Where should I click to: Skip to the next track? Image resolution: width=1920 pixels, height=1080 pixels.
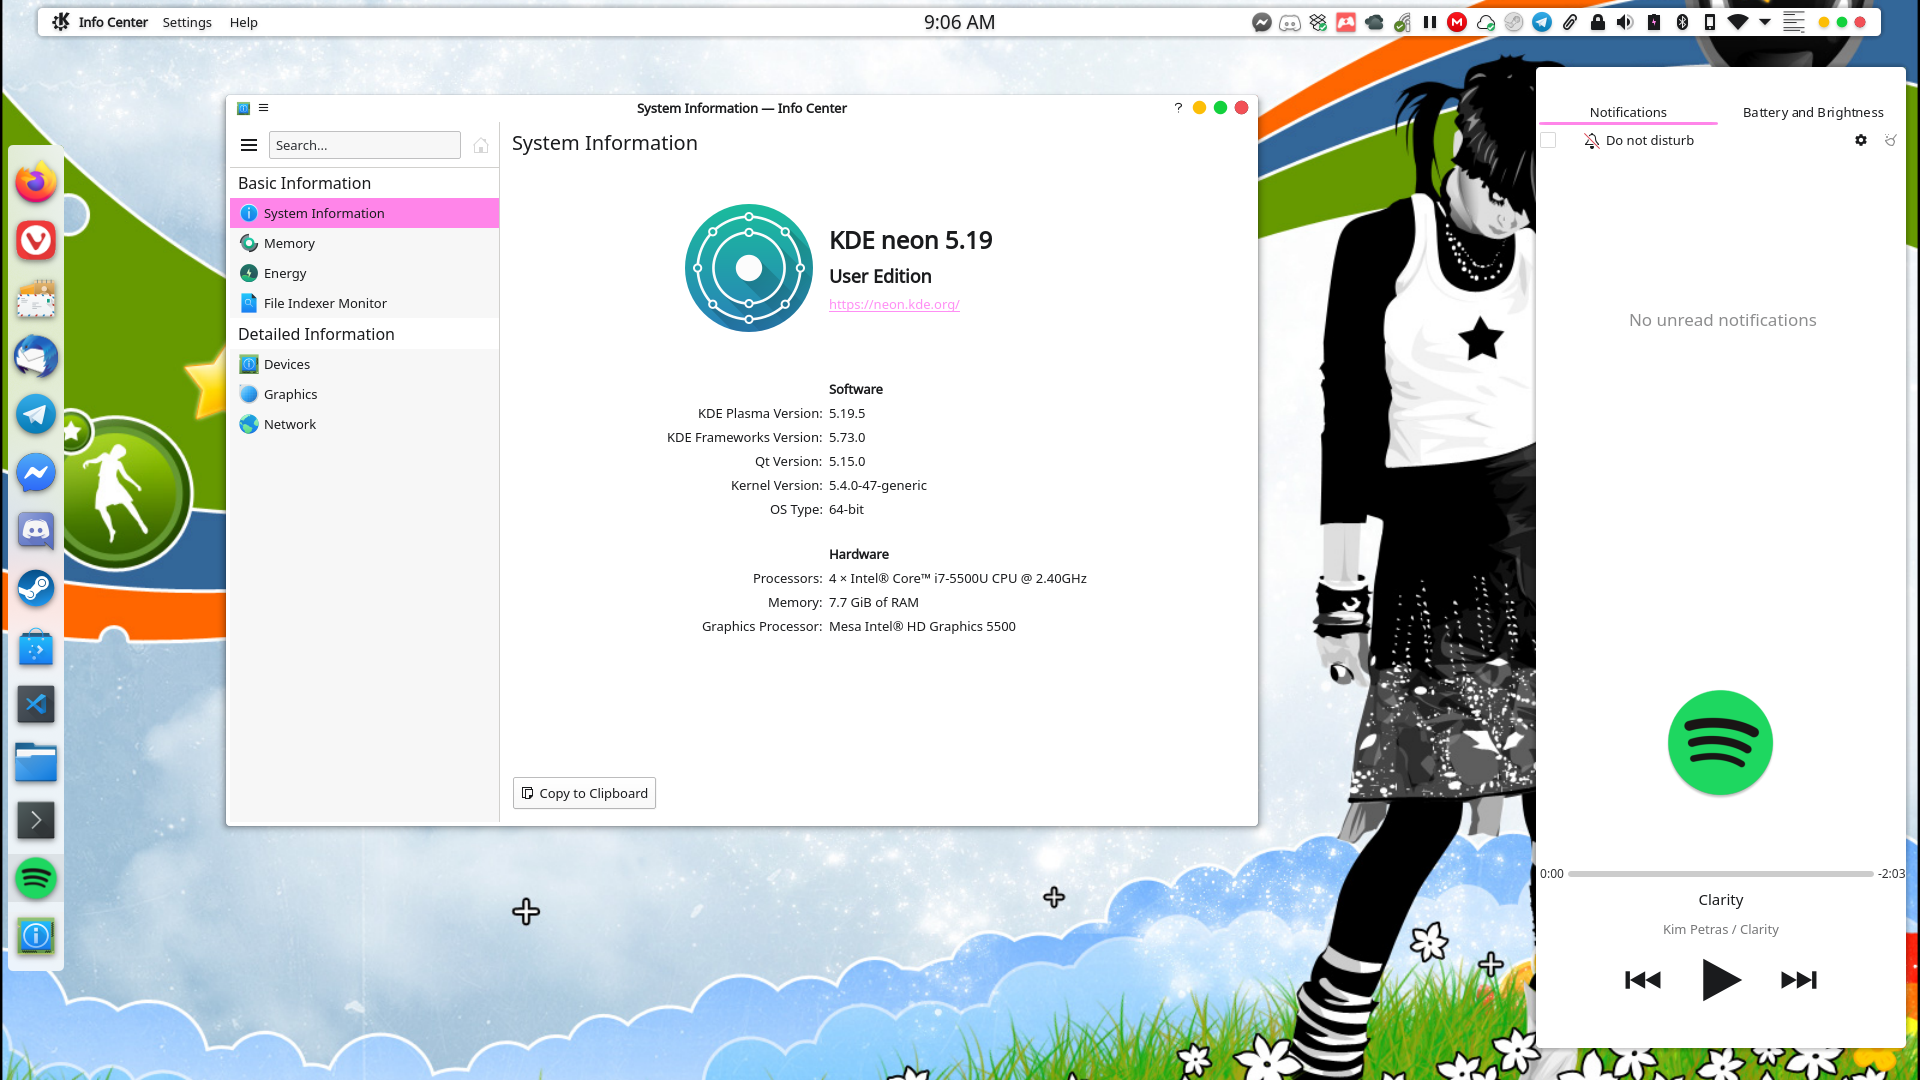click(x=1799, y=980)
